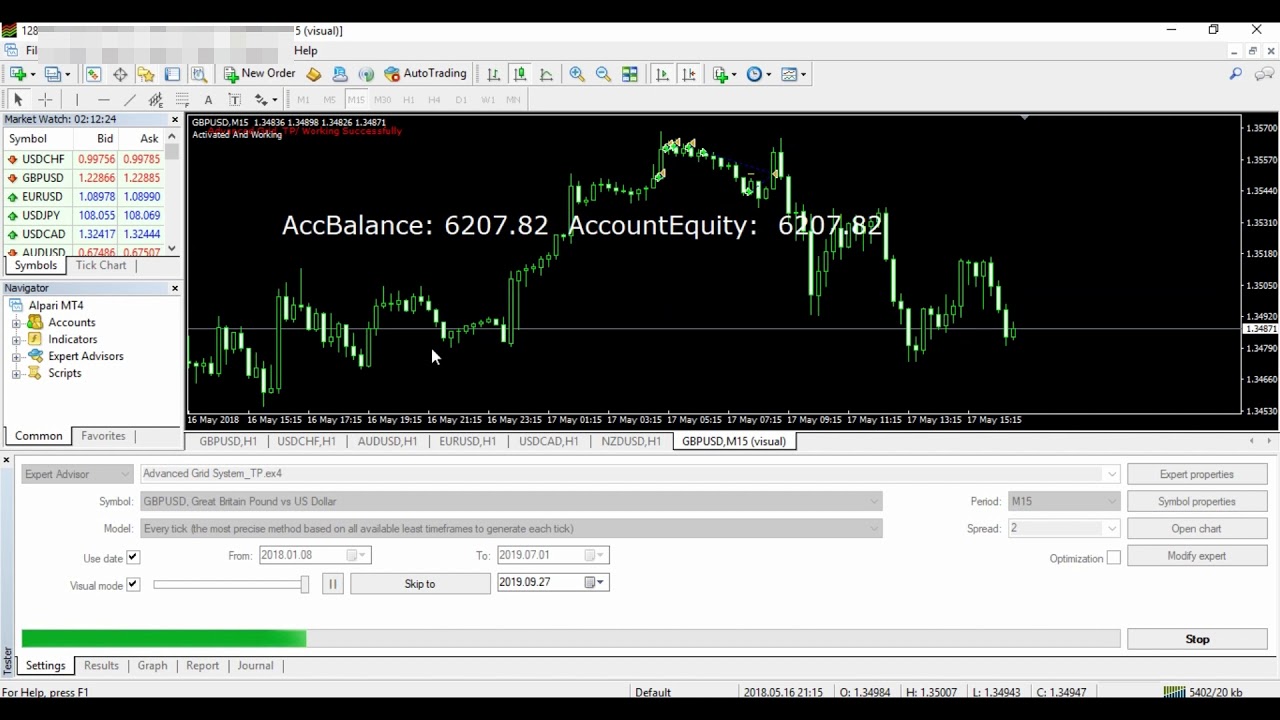The height and width of the screenshot is (720, 1280).
Task: Open the New Chart toolbar icon
Action: 18,74
